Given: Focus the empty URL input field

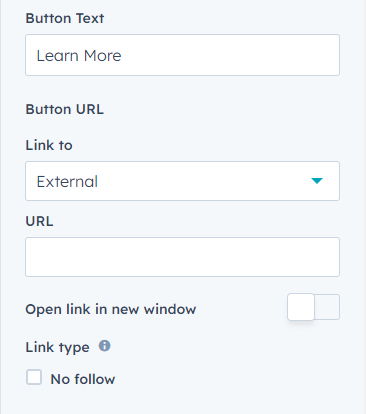Looking at the screenshot, I should coord(182,257).
